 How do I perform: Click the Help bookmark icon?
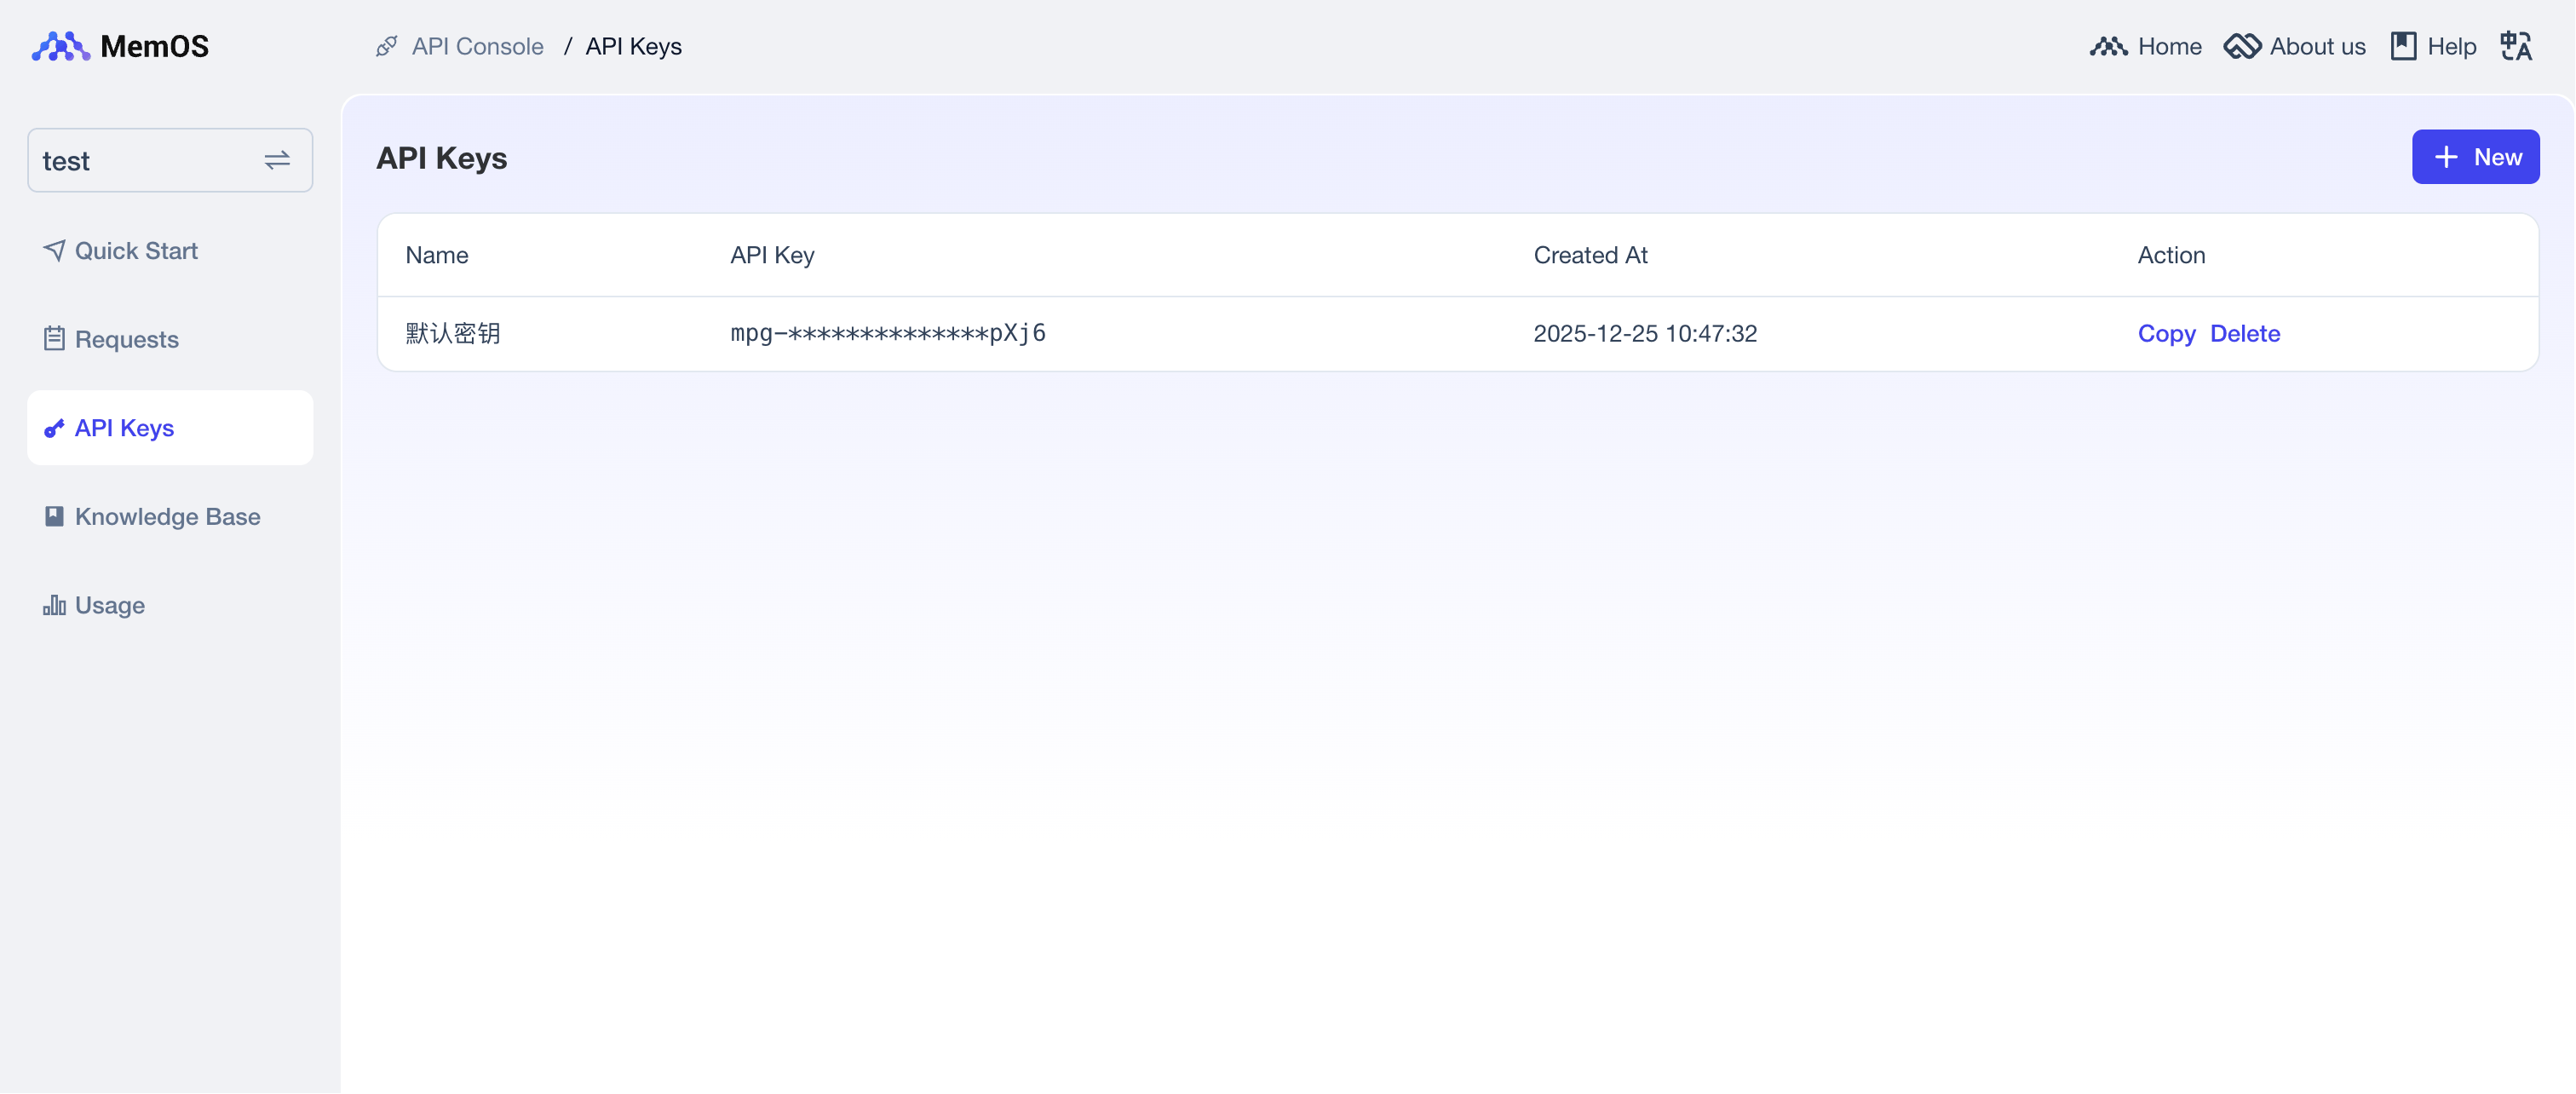point(2403,46)
